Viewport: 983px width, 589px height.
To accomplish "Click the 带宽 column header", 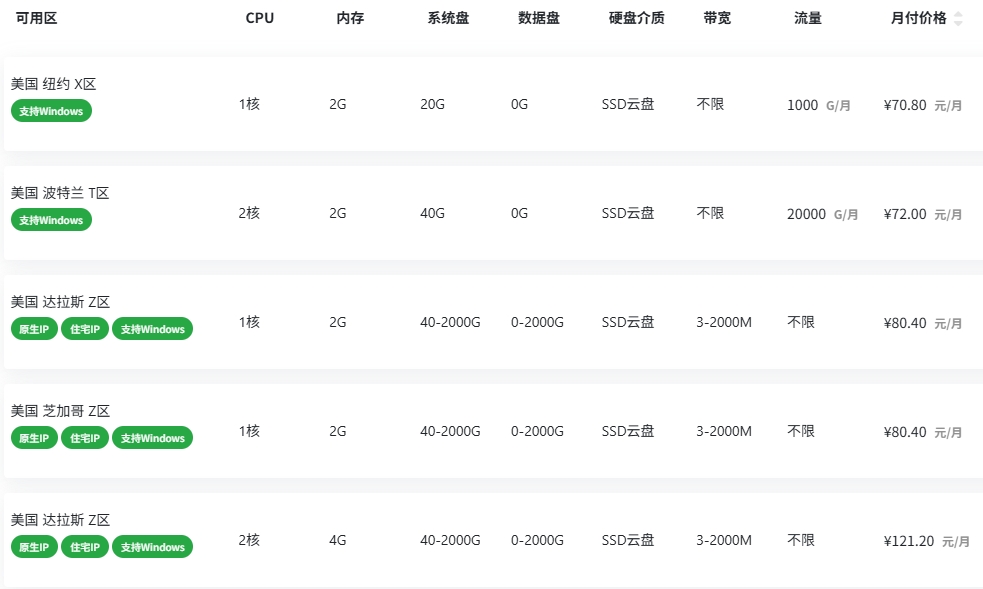I will [x=716, y=17].
